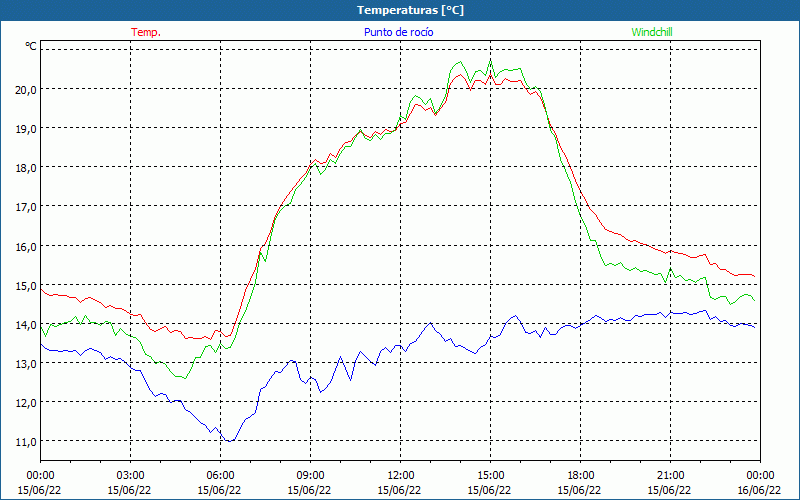Click the 16/06/22 date label
Image resolution: width=800 pixels, height=500 pixels.
tap(760, 490)
